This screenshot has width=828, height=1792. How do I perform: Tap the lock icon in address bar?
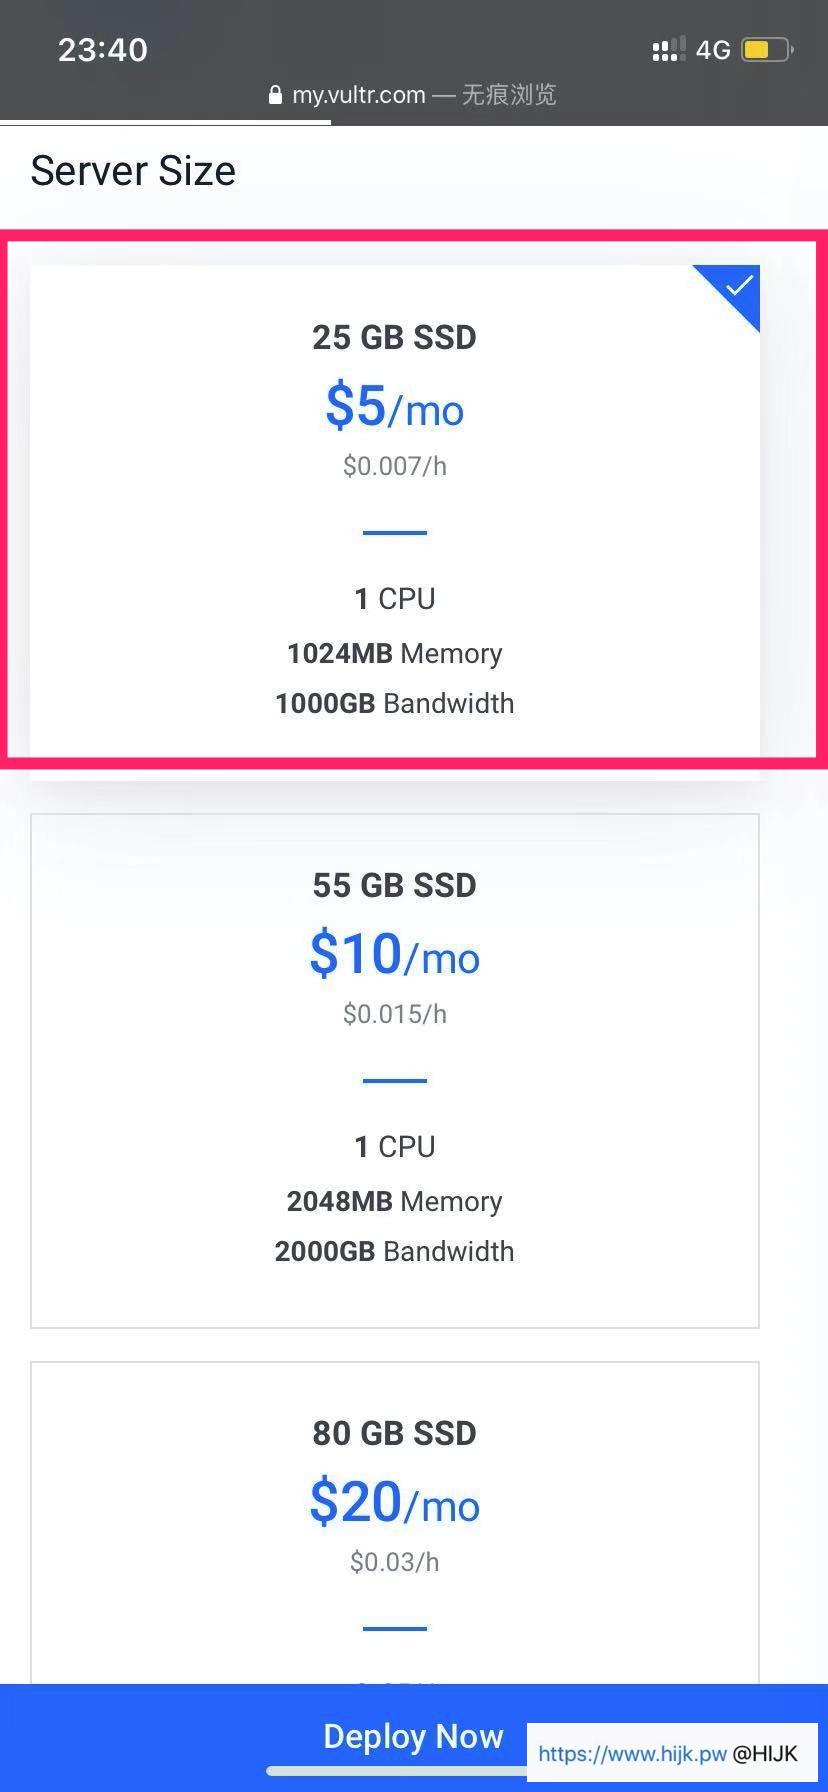pos(275,96)
